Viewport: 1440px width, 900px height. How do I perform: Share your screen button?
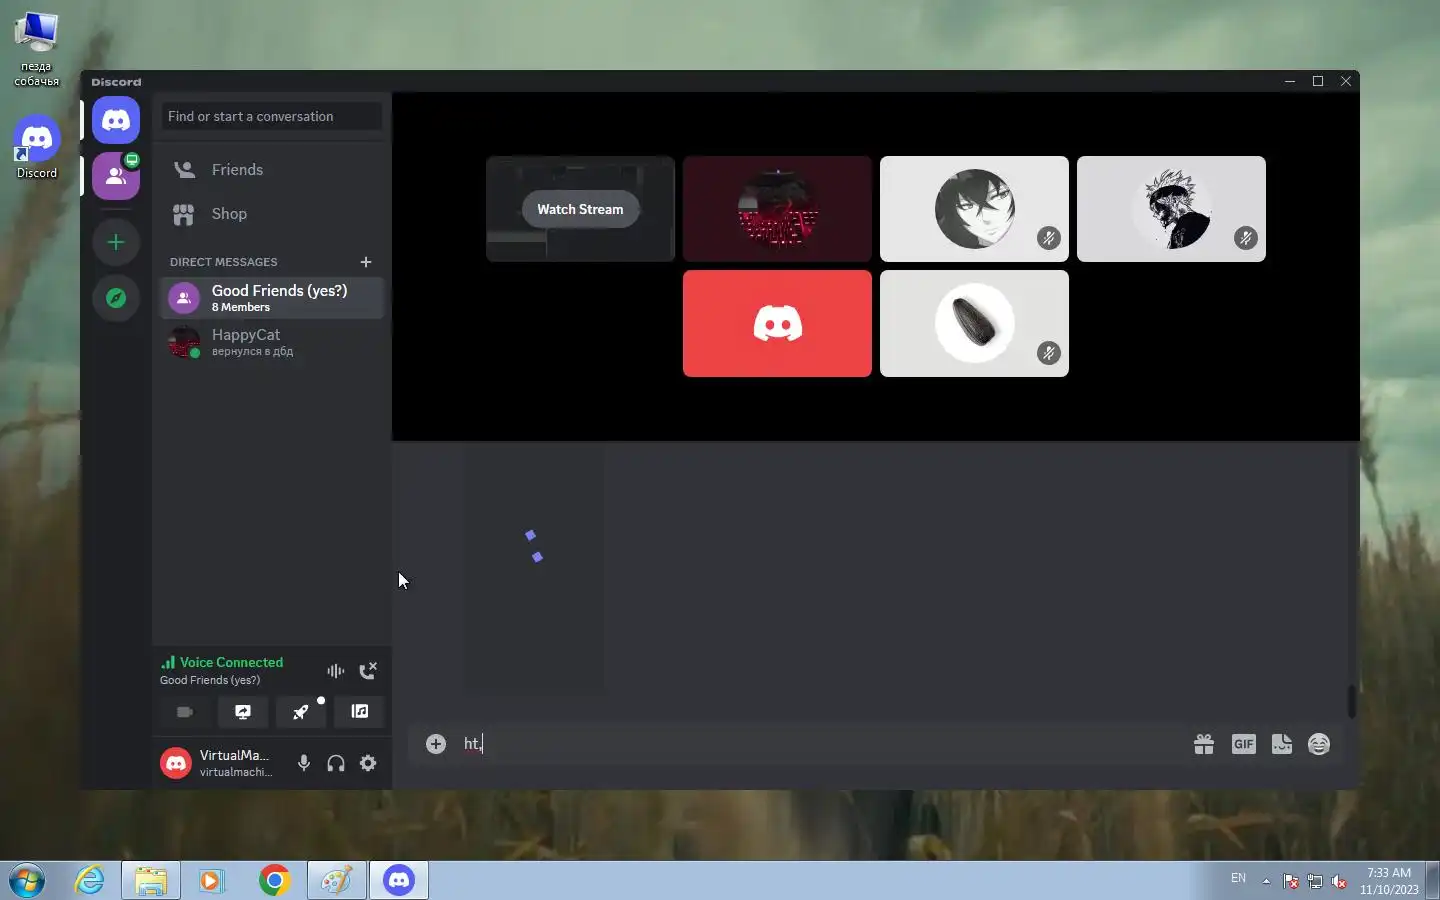(243, 712)
